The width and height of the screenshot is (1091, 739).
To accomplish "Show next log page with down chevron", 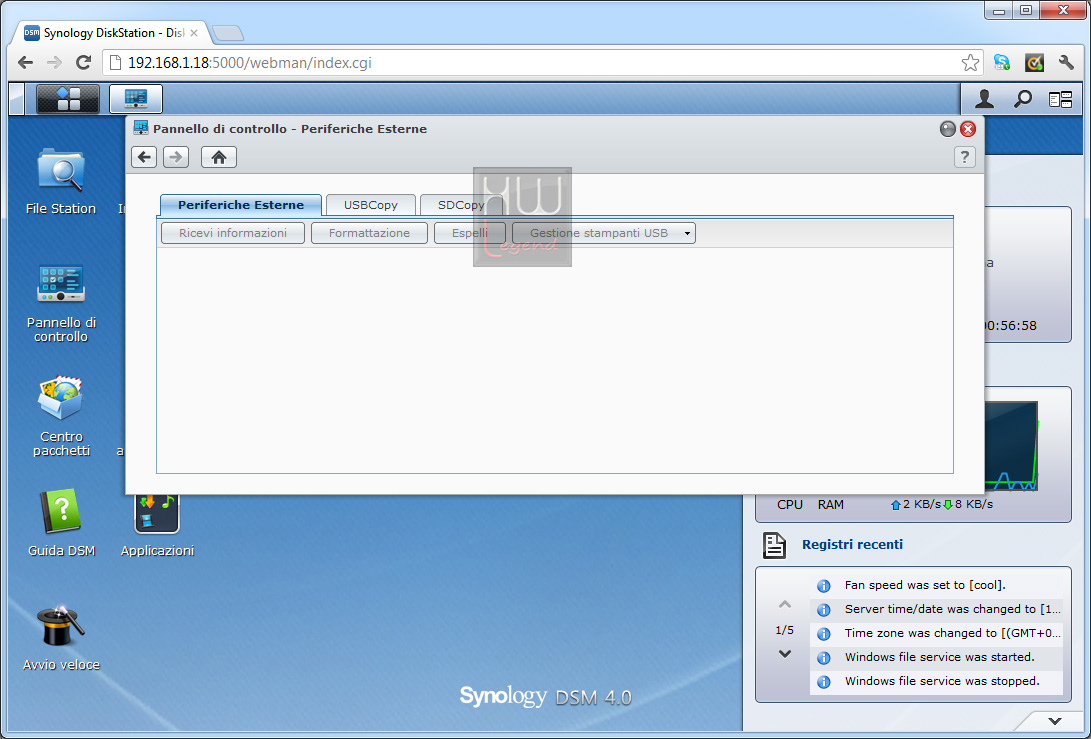I will pyautogui.click(x=785, y=654).
